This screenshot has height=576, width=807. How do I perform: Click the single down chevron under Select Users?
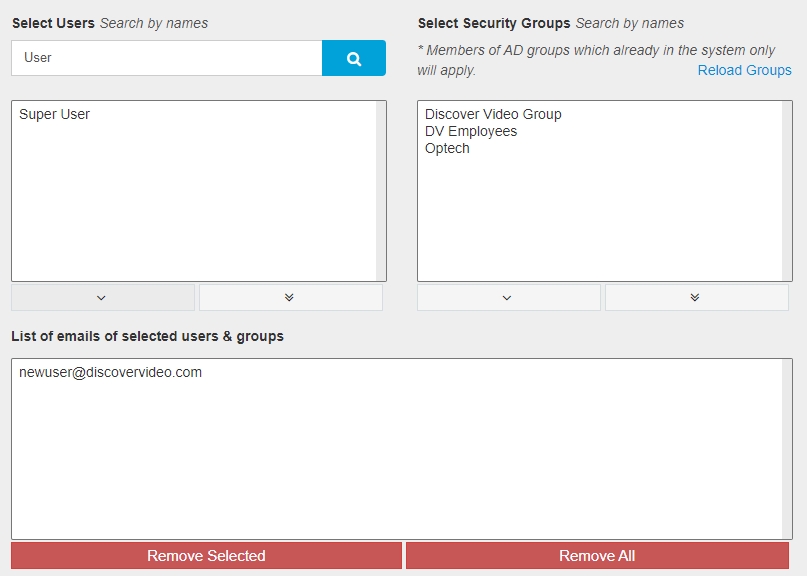[103, 297]
